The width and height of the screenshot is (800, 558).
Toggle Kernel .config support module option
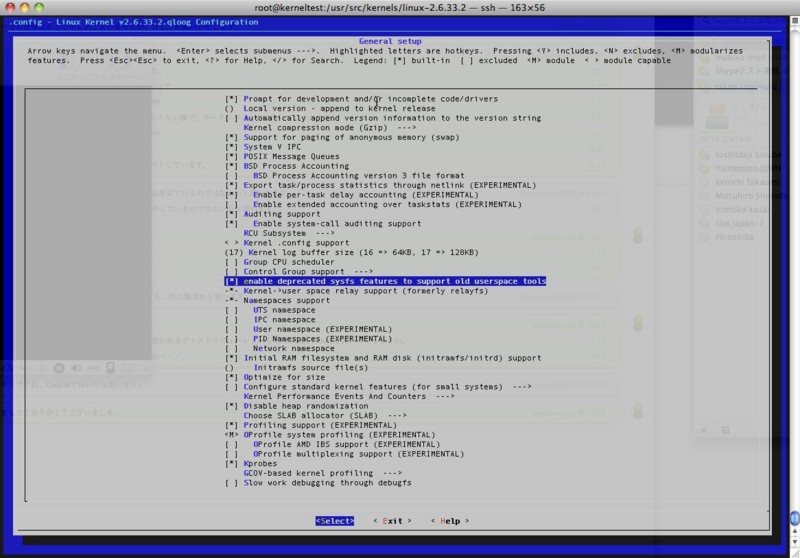(x=231, y=243)
